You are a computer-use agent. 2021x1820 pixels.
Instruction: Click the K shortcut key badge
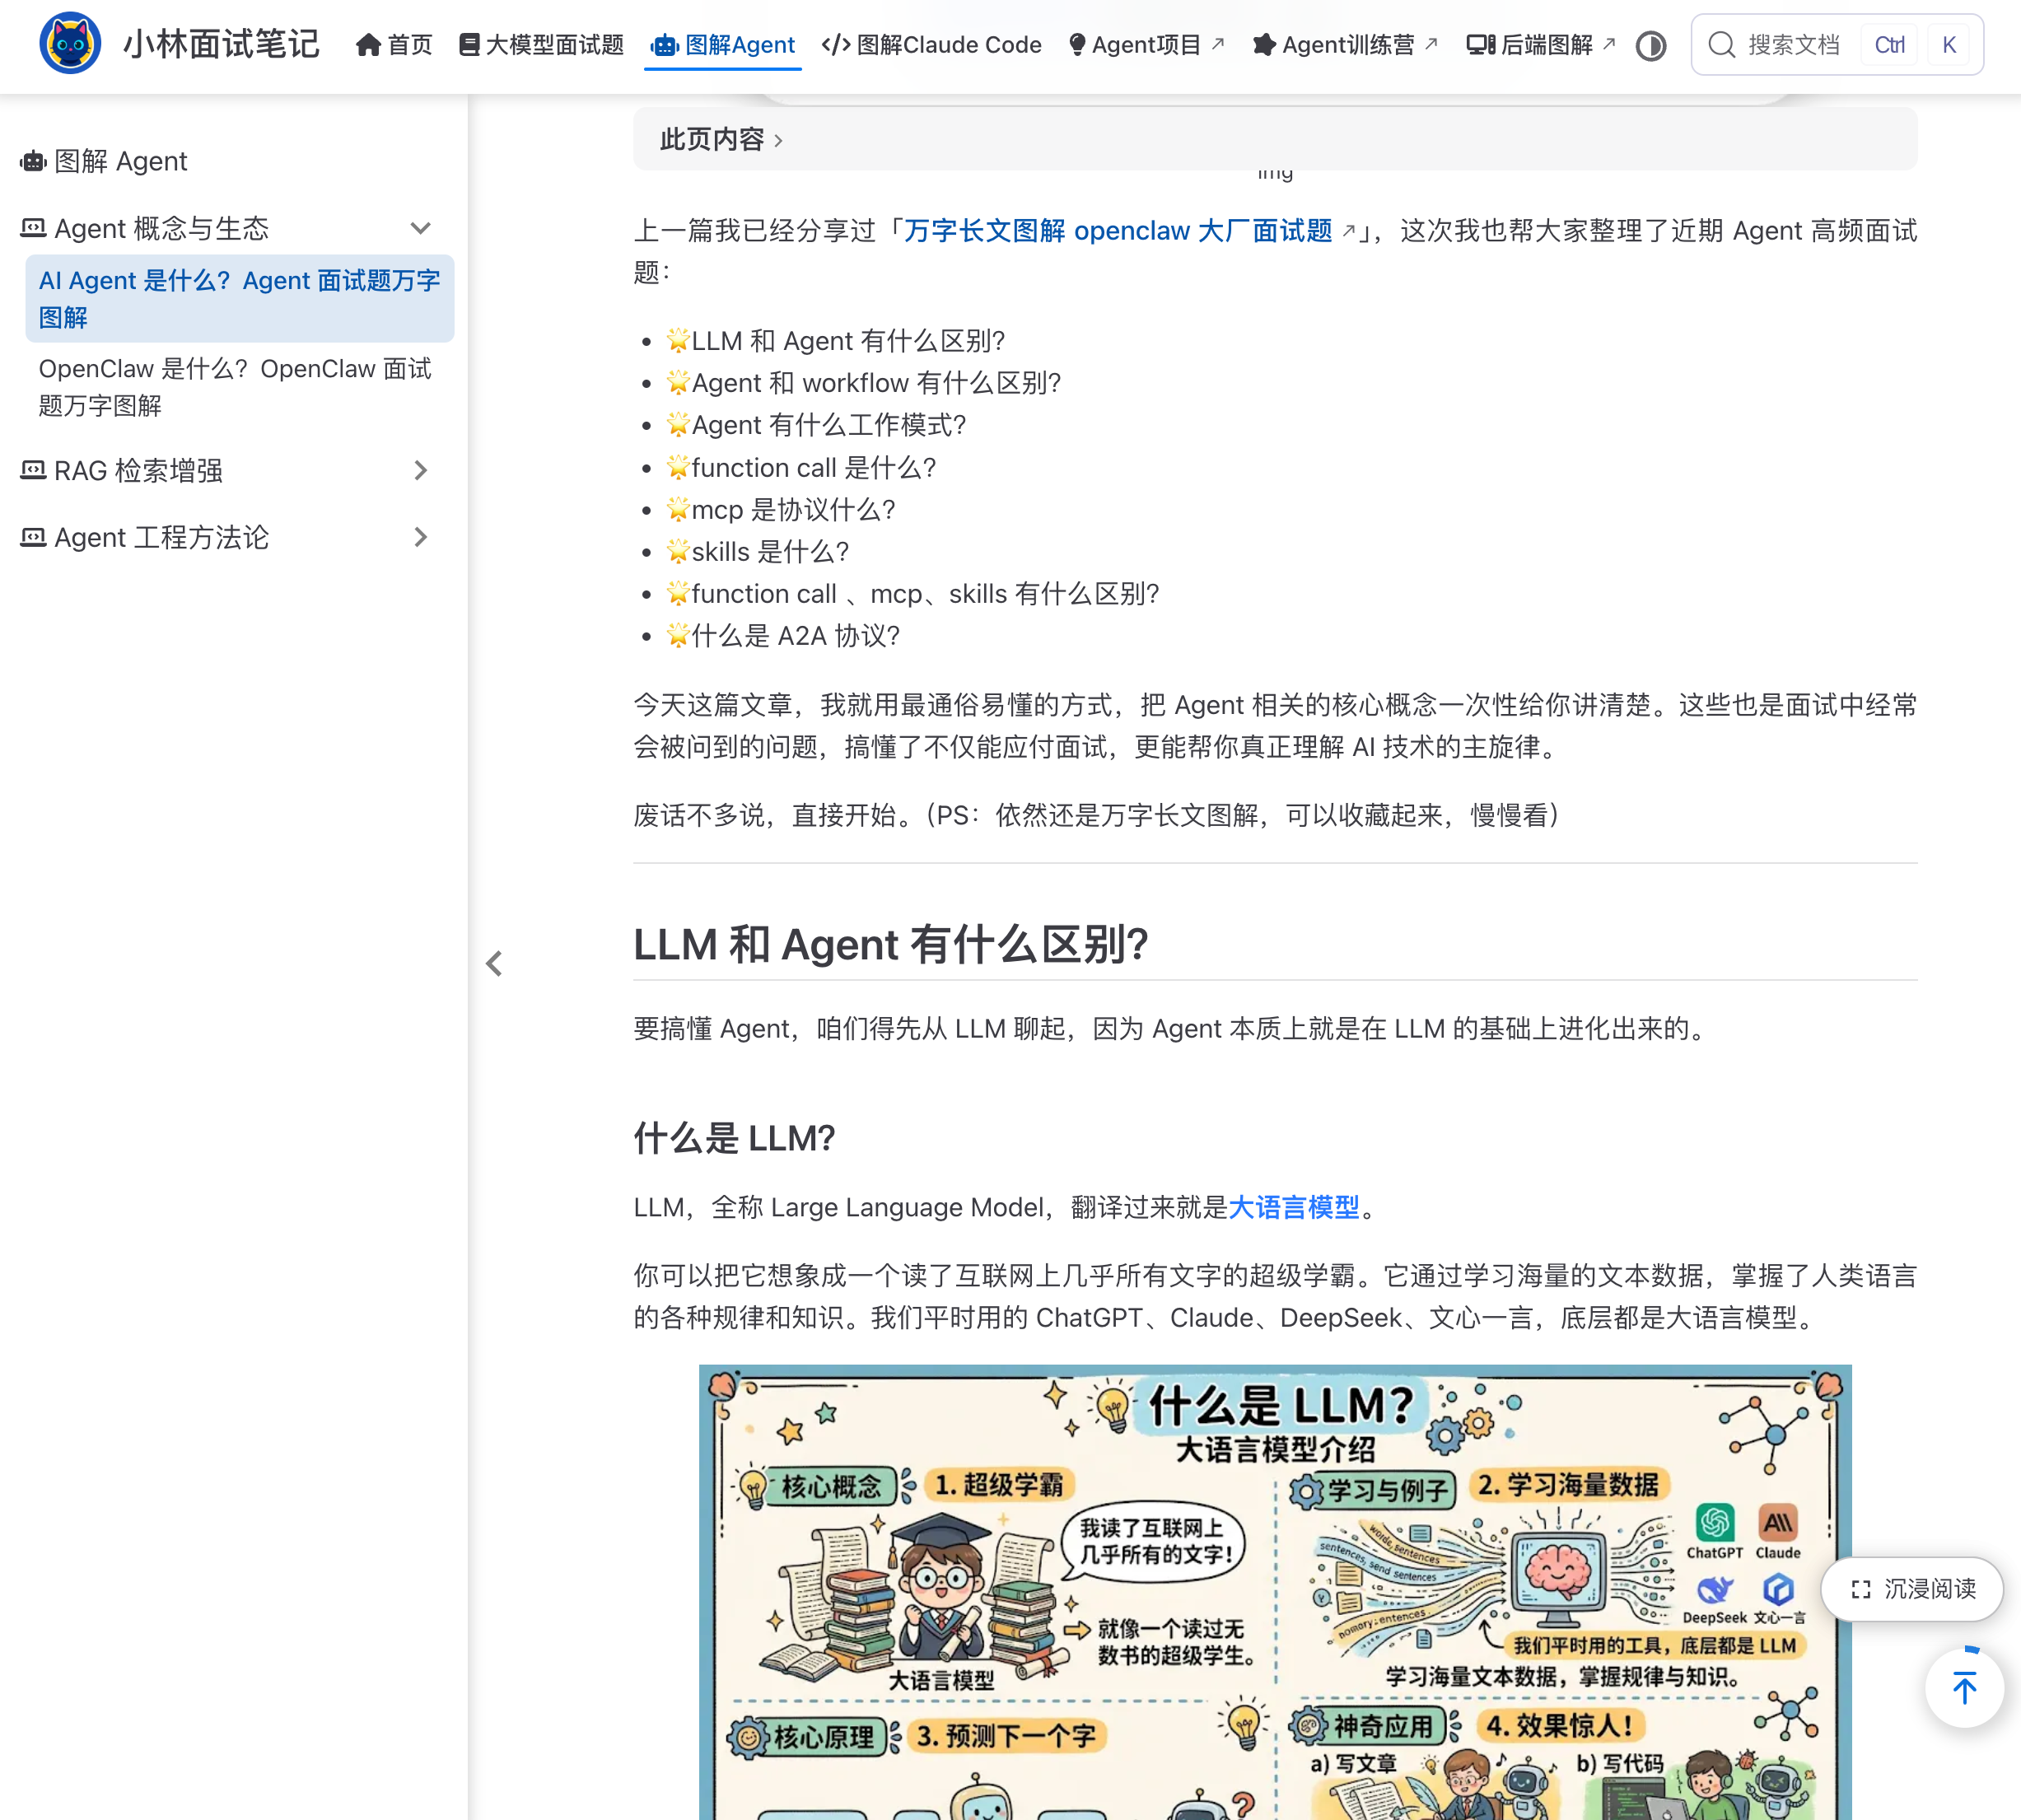[x=1948, y=45]
